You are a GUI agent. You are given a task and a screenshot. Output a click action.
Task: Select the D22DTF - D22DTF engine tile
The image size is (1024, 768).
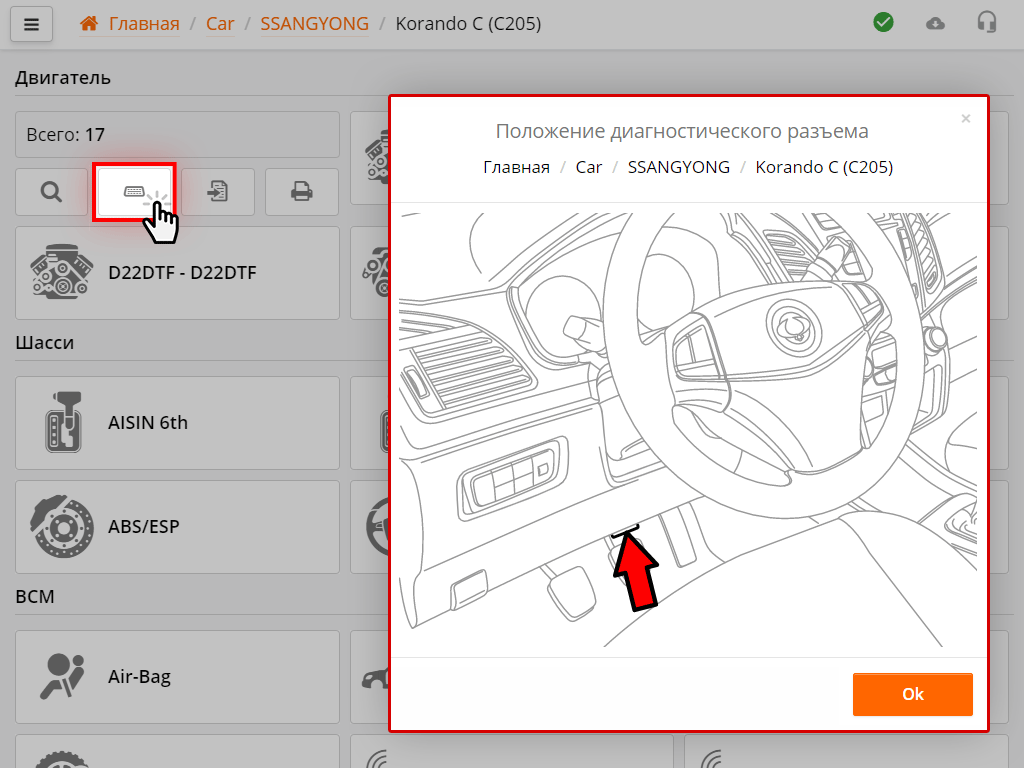click(x=177, y=272)
